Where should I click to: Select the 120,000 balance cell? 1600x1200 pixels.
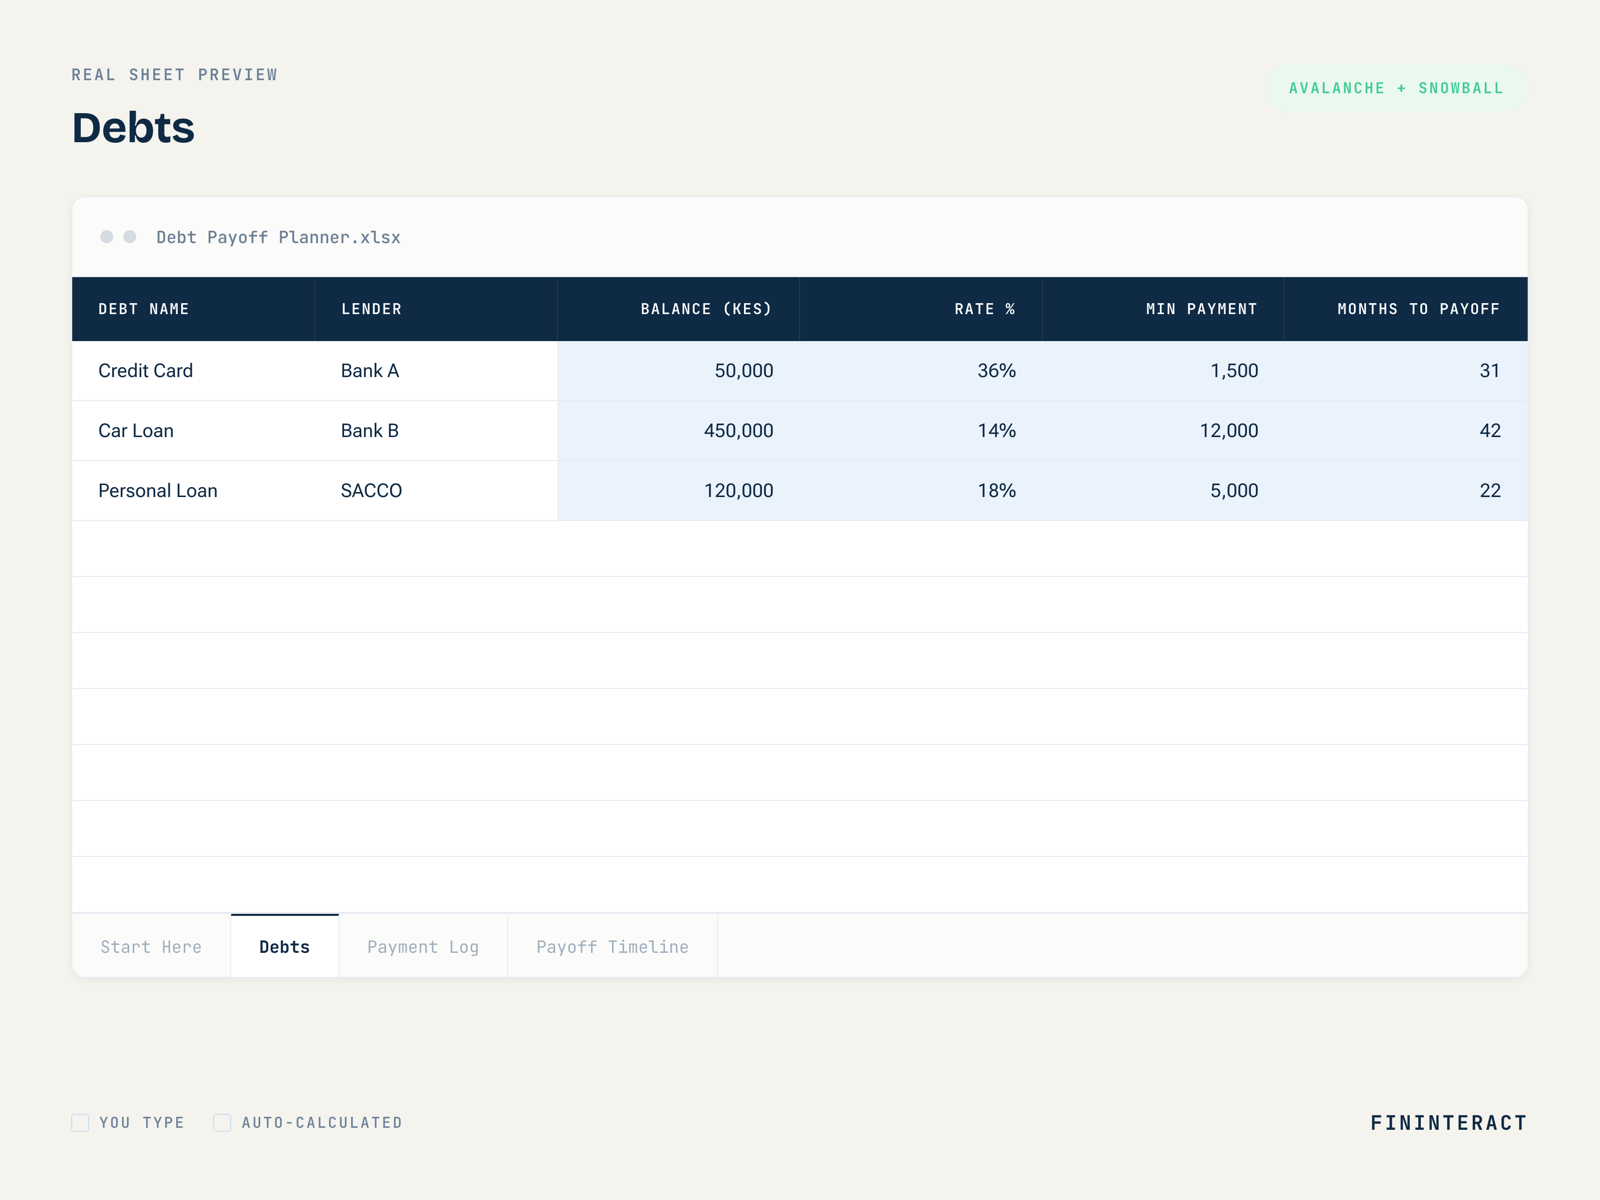(678, 491)
